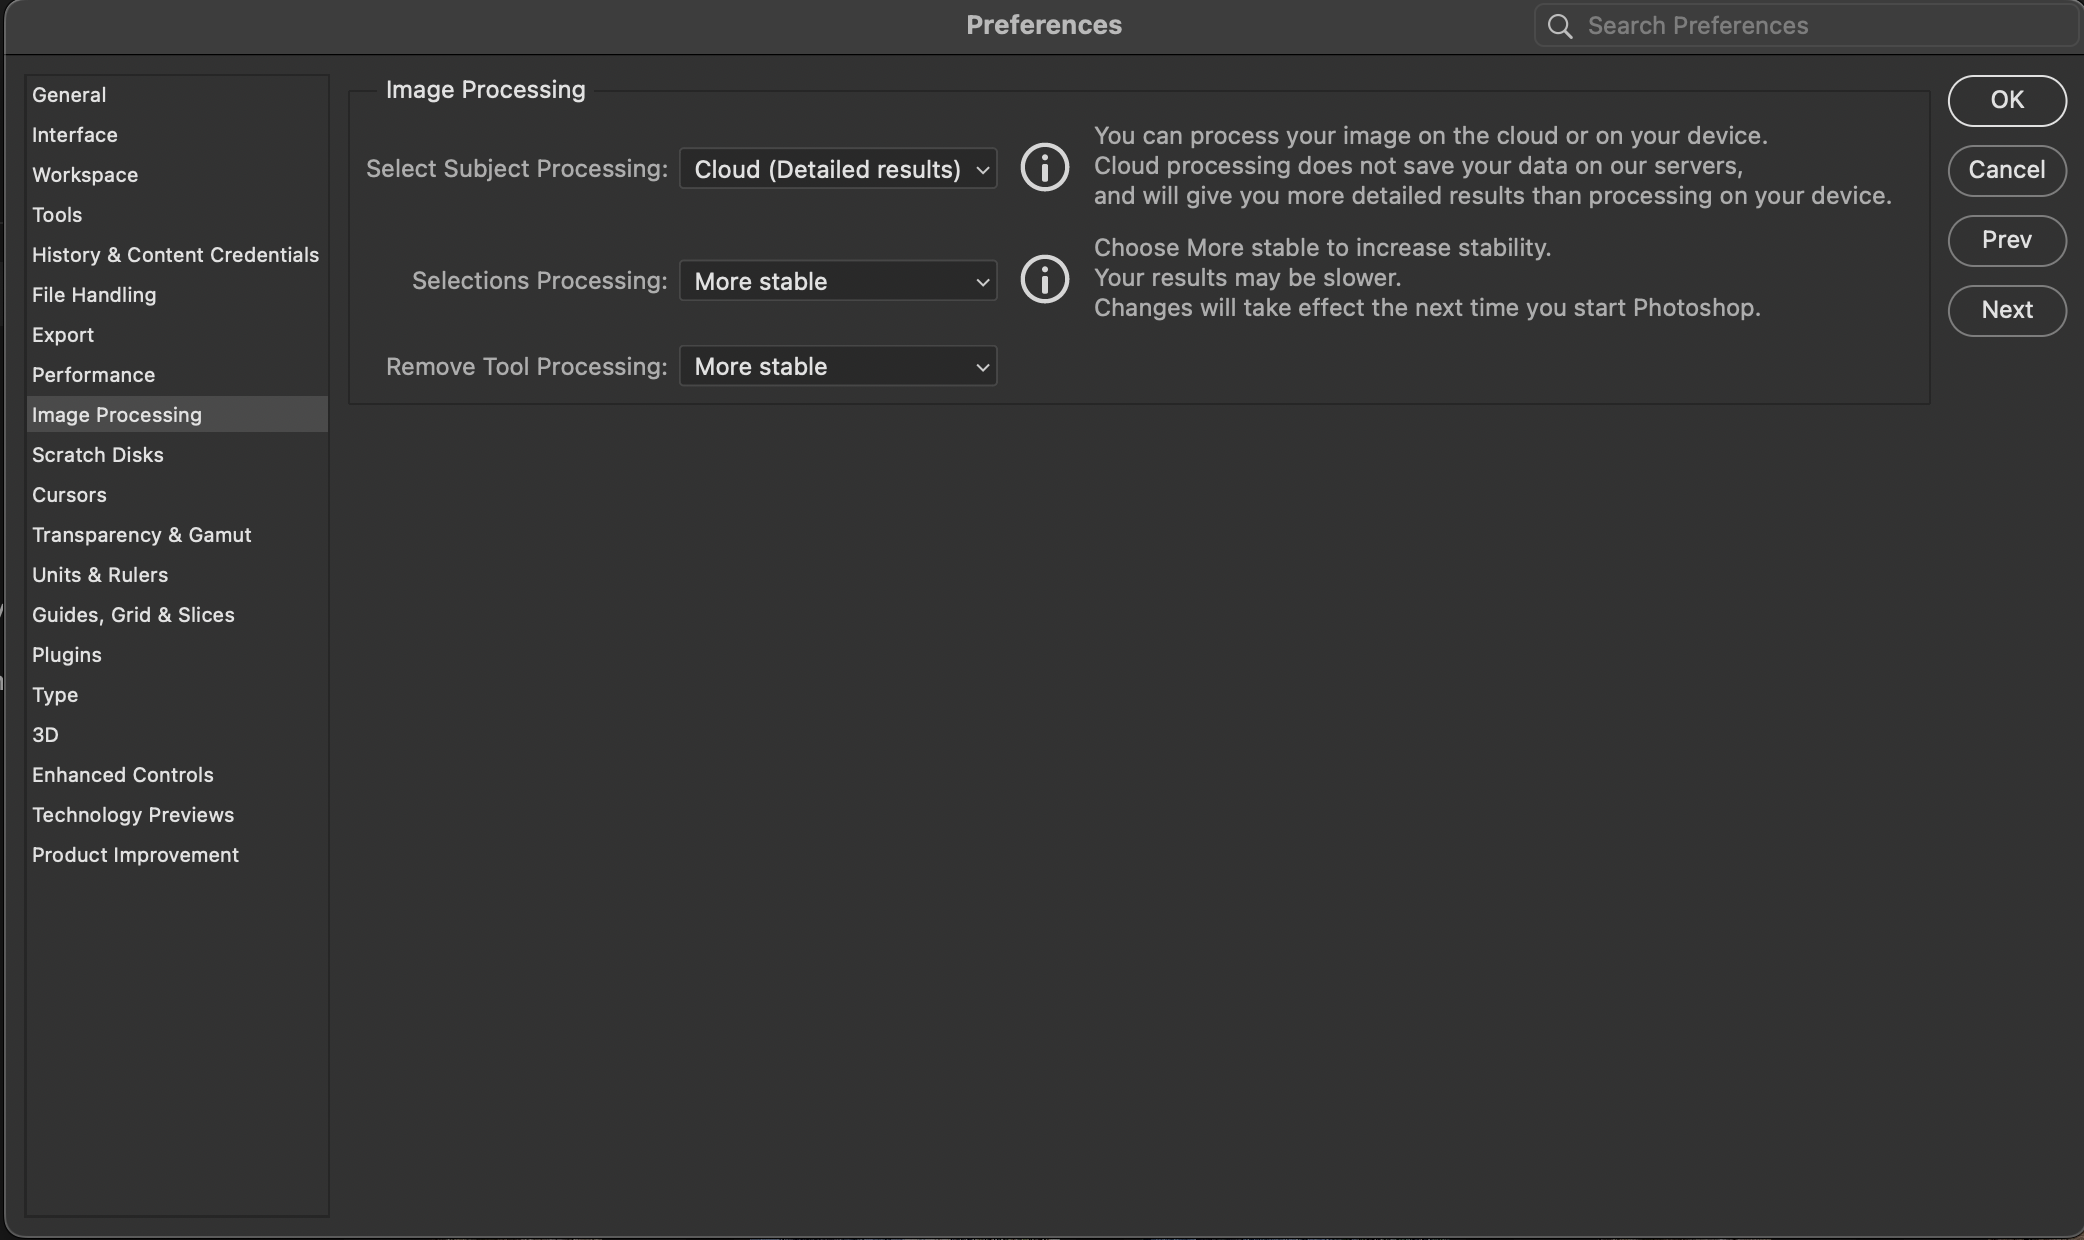Open the Performance preferences category
Image resolution: width=2084 pixels, height=1240 pixels.
[x=93, y=375]
